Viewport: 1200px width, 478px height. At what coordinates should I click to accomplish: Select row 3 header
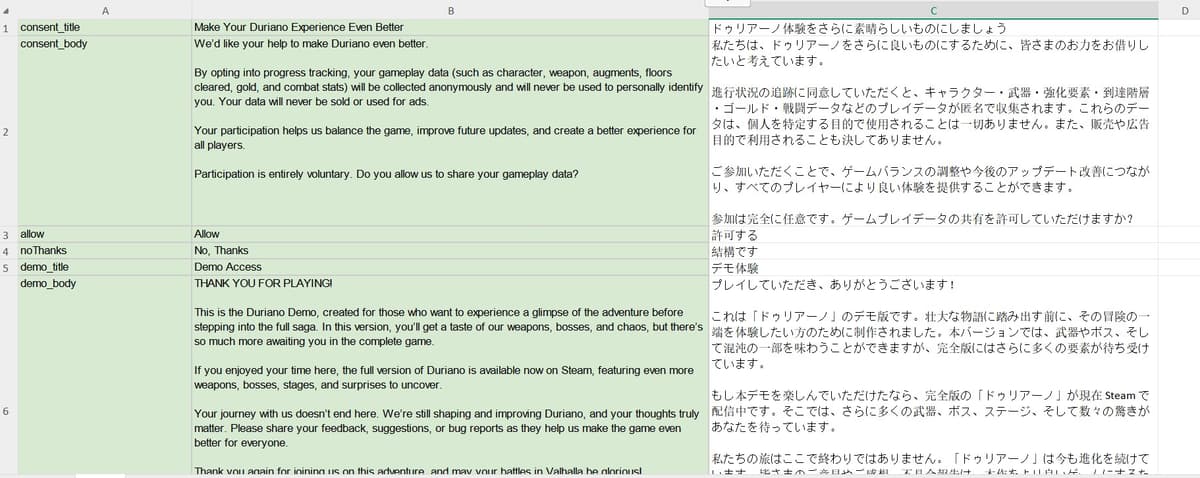pyautogui.click(x=8, y=234)
